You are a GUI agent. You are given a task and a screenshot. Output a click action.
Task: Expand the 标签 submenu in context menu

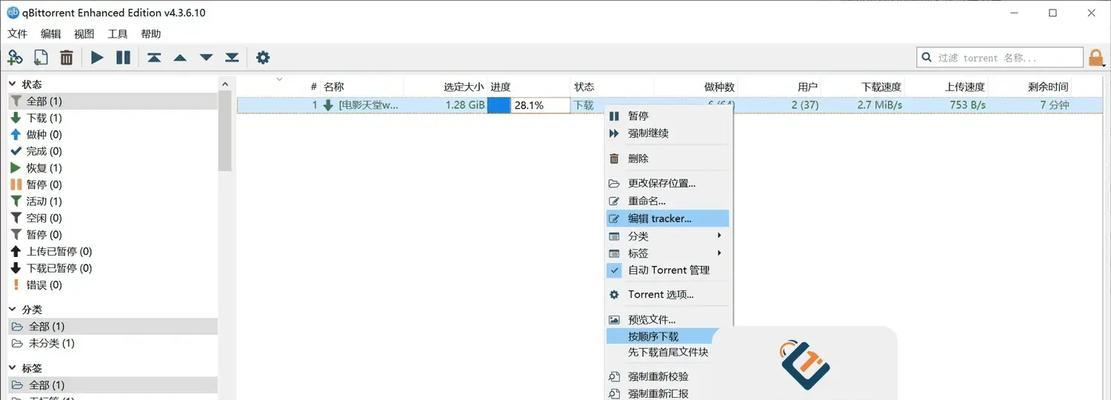point(668,253)
